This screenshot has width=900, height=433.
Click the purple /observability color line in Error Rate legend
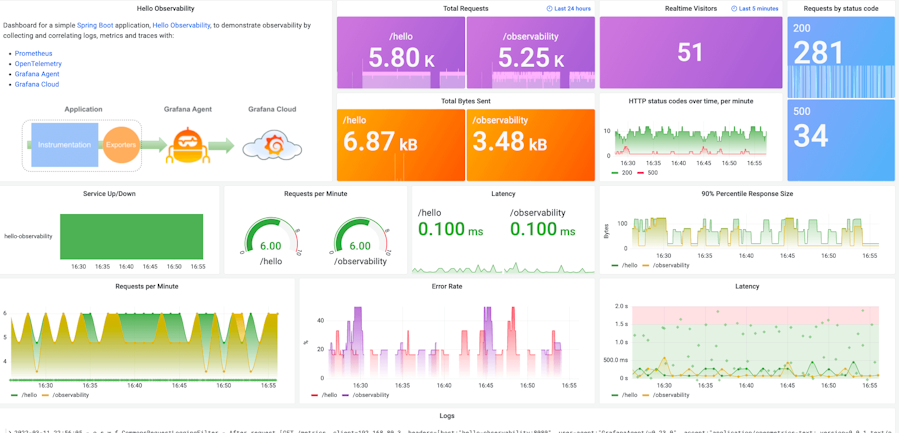[346, 395]
